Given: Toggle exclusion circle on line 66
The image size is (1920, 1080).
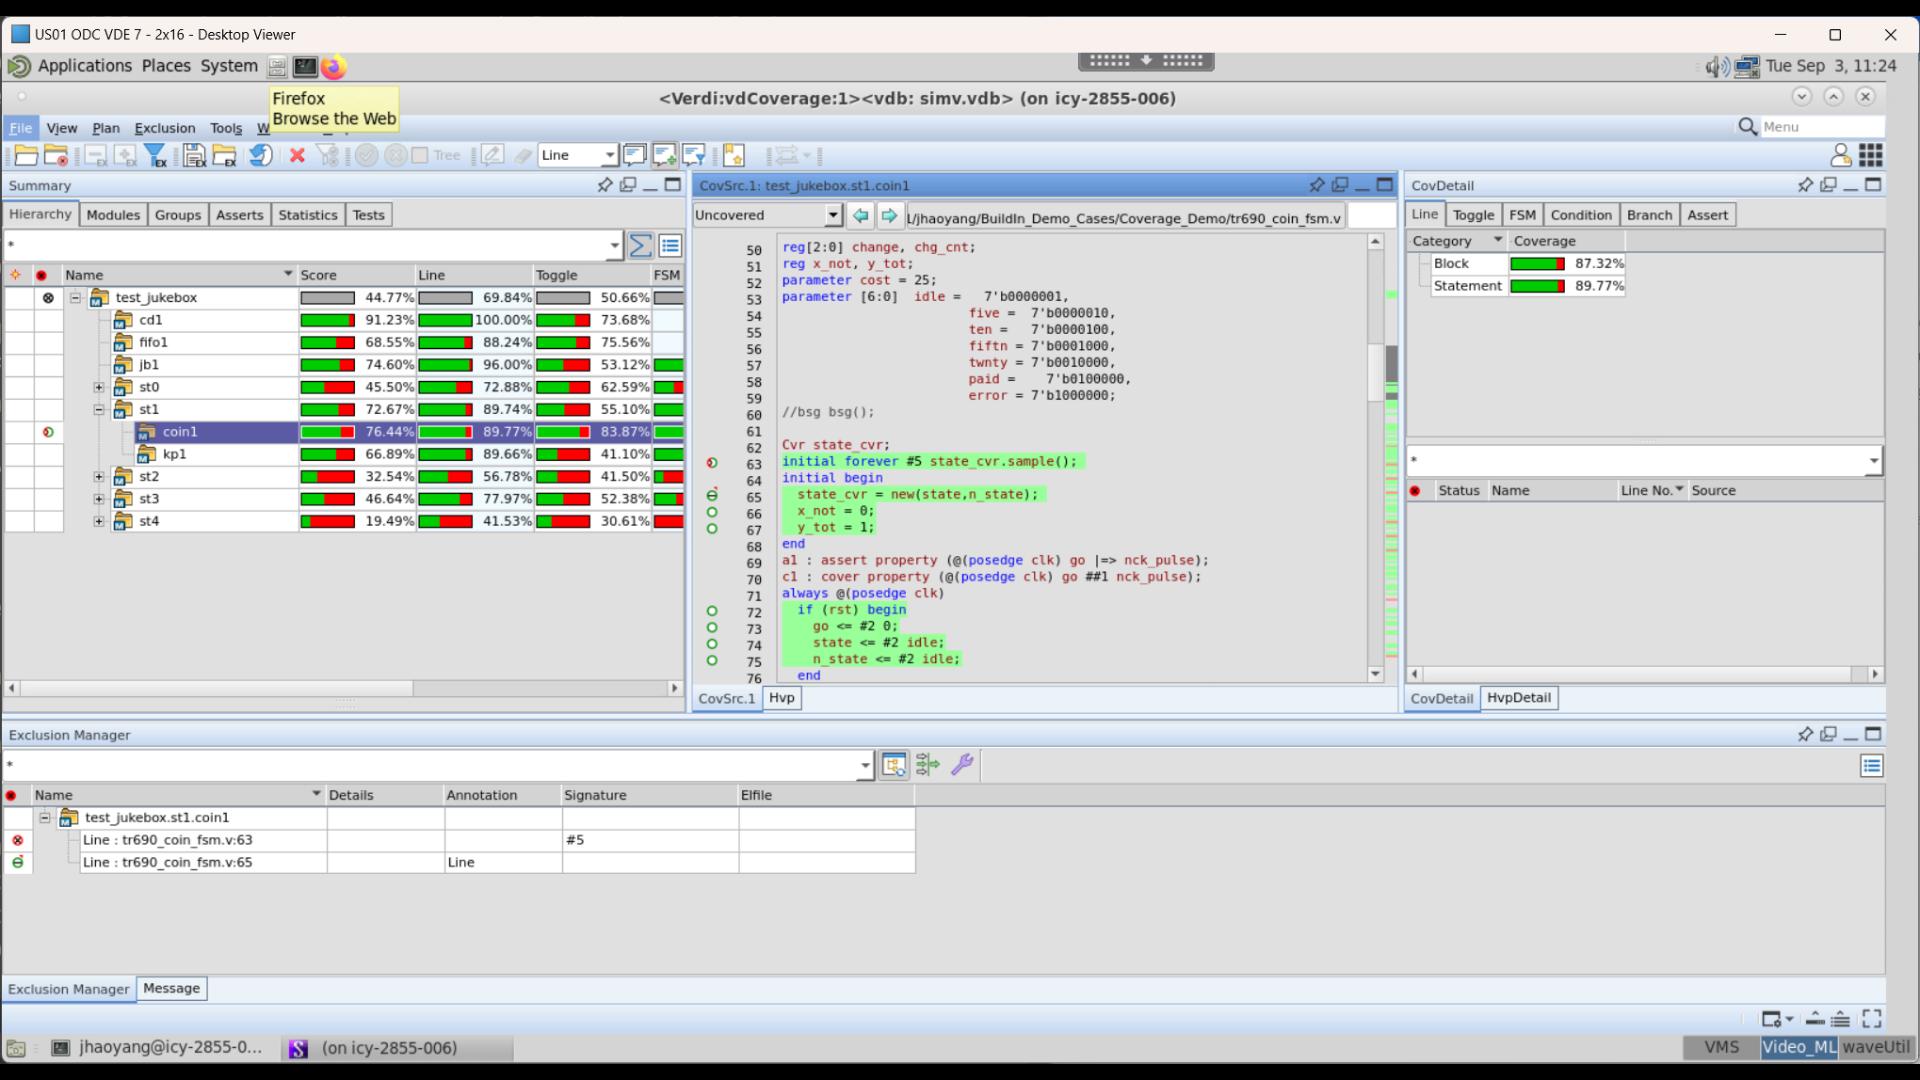Looking at the screenshot, I should point(712,512).
